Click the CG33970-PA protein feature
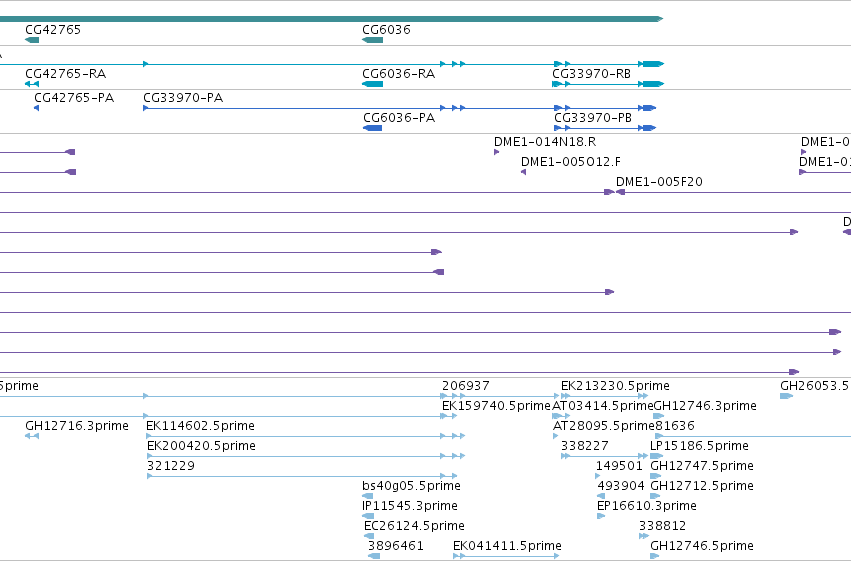Image resolution: width=851 pixels, height=561 pixels. point(183,98)
